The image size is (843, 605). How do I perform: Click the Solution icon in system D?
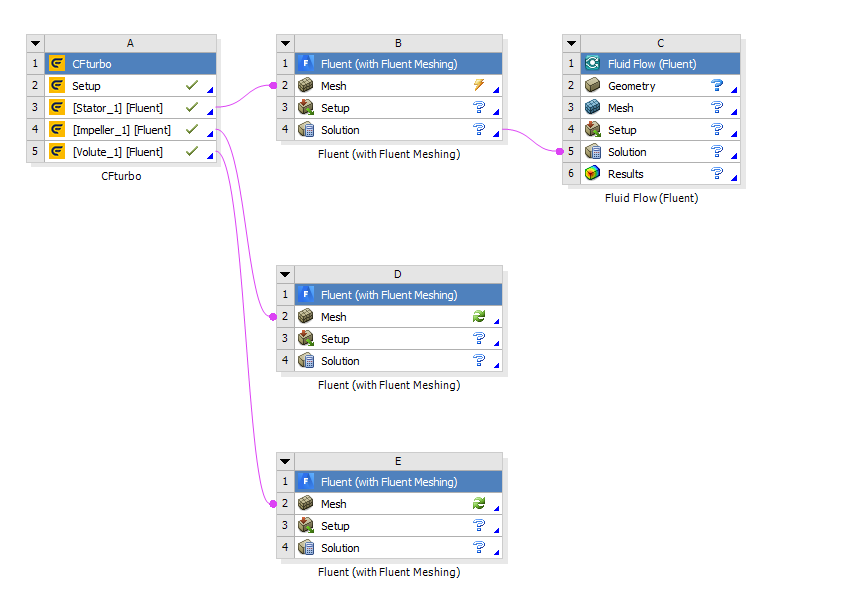pyautogui.click(x=306, y=361)
